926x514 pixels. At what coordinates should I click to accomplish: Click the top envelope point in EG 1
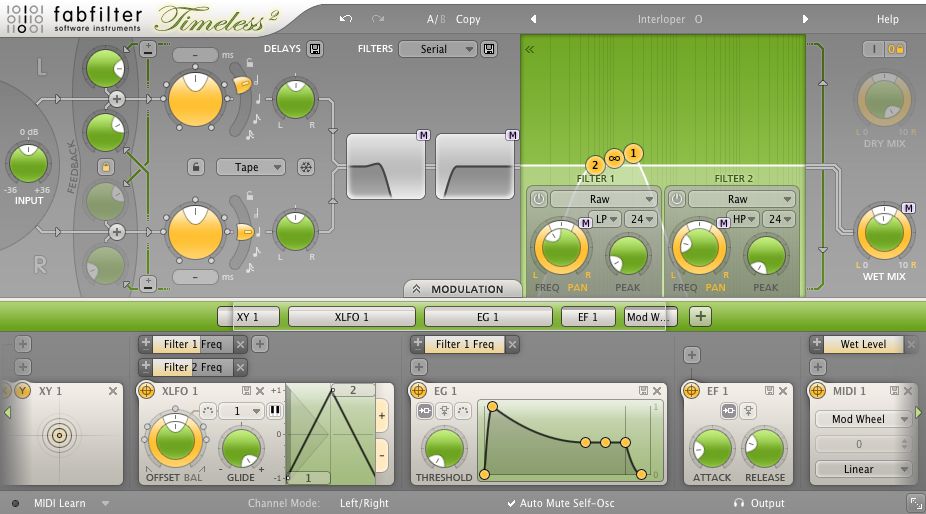[x=492, y=406]
